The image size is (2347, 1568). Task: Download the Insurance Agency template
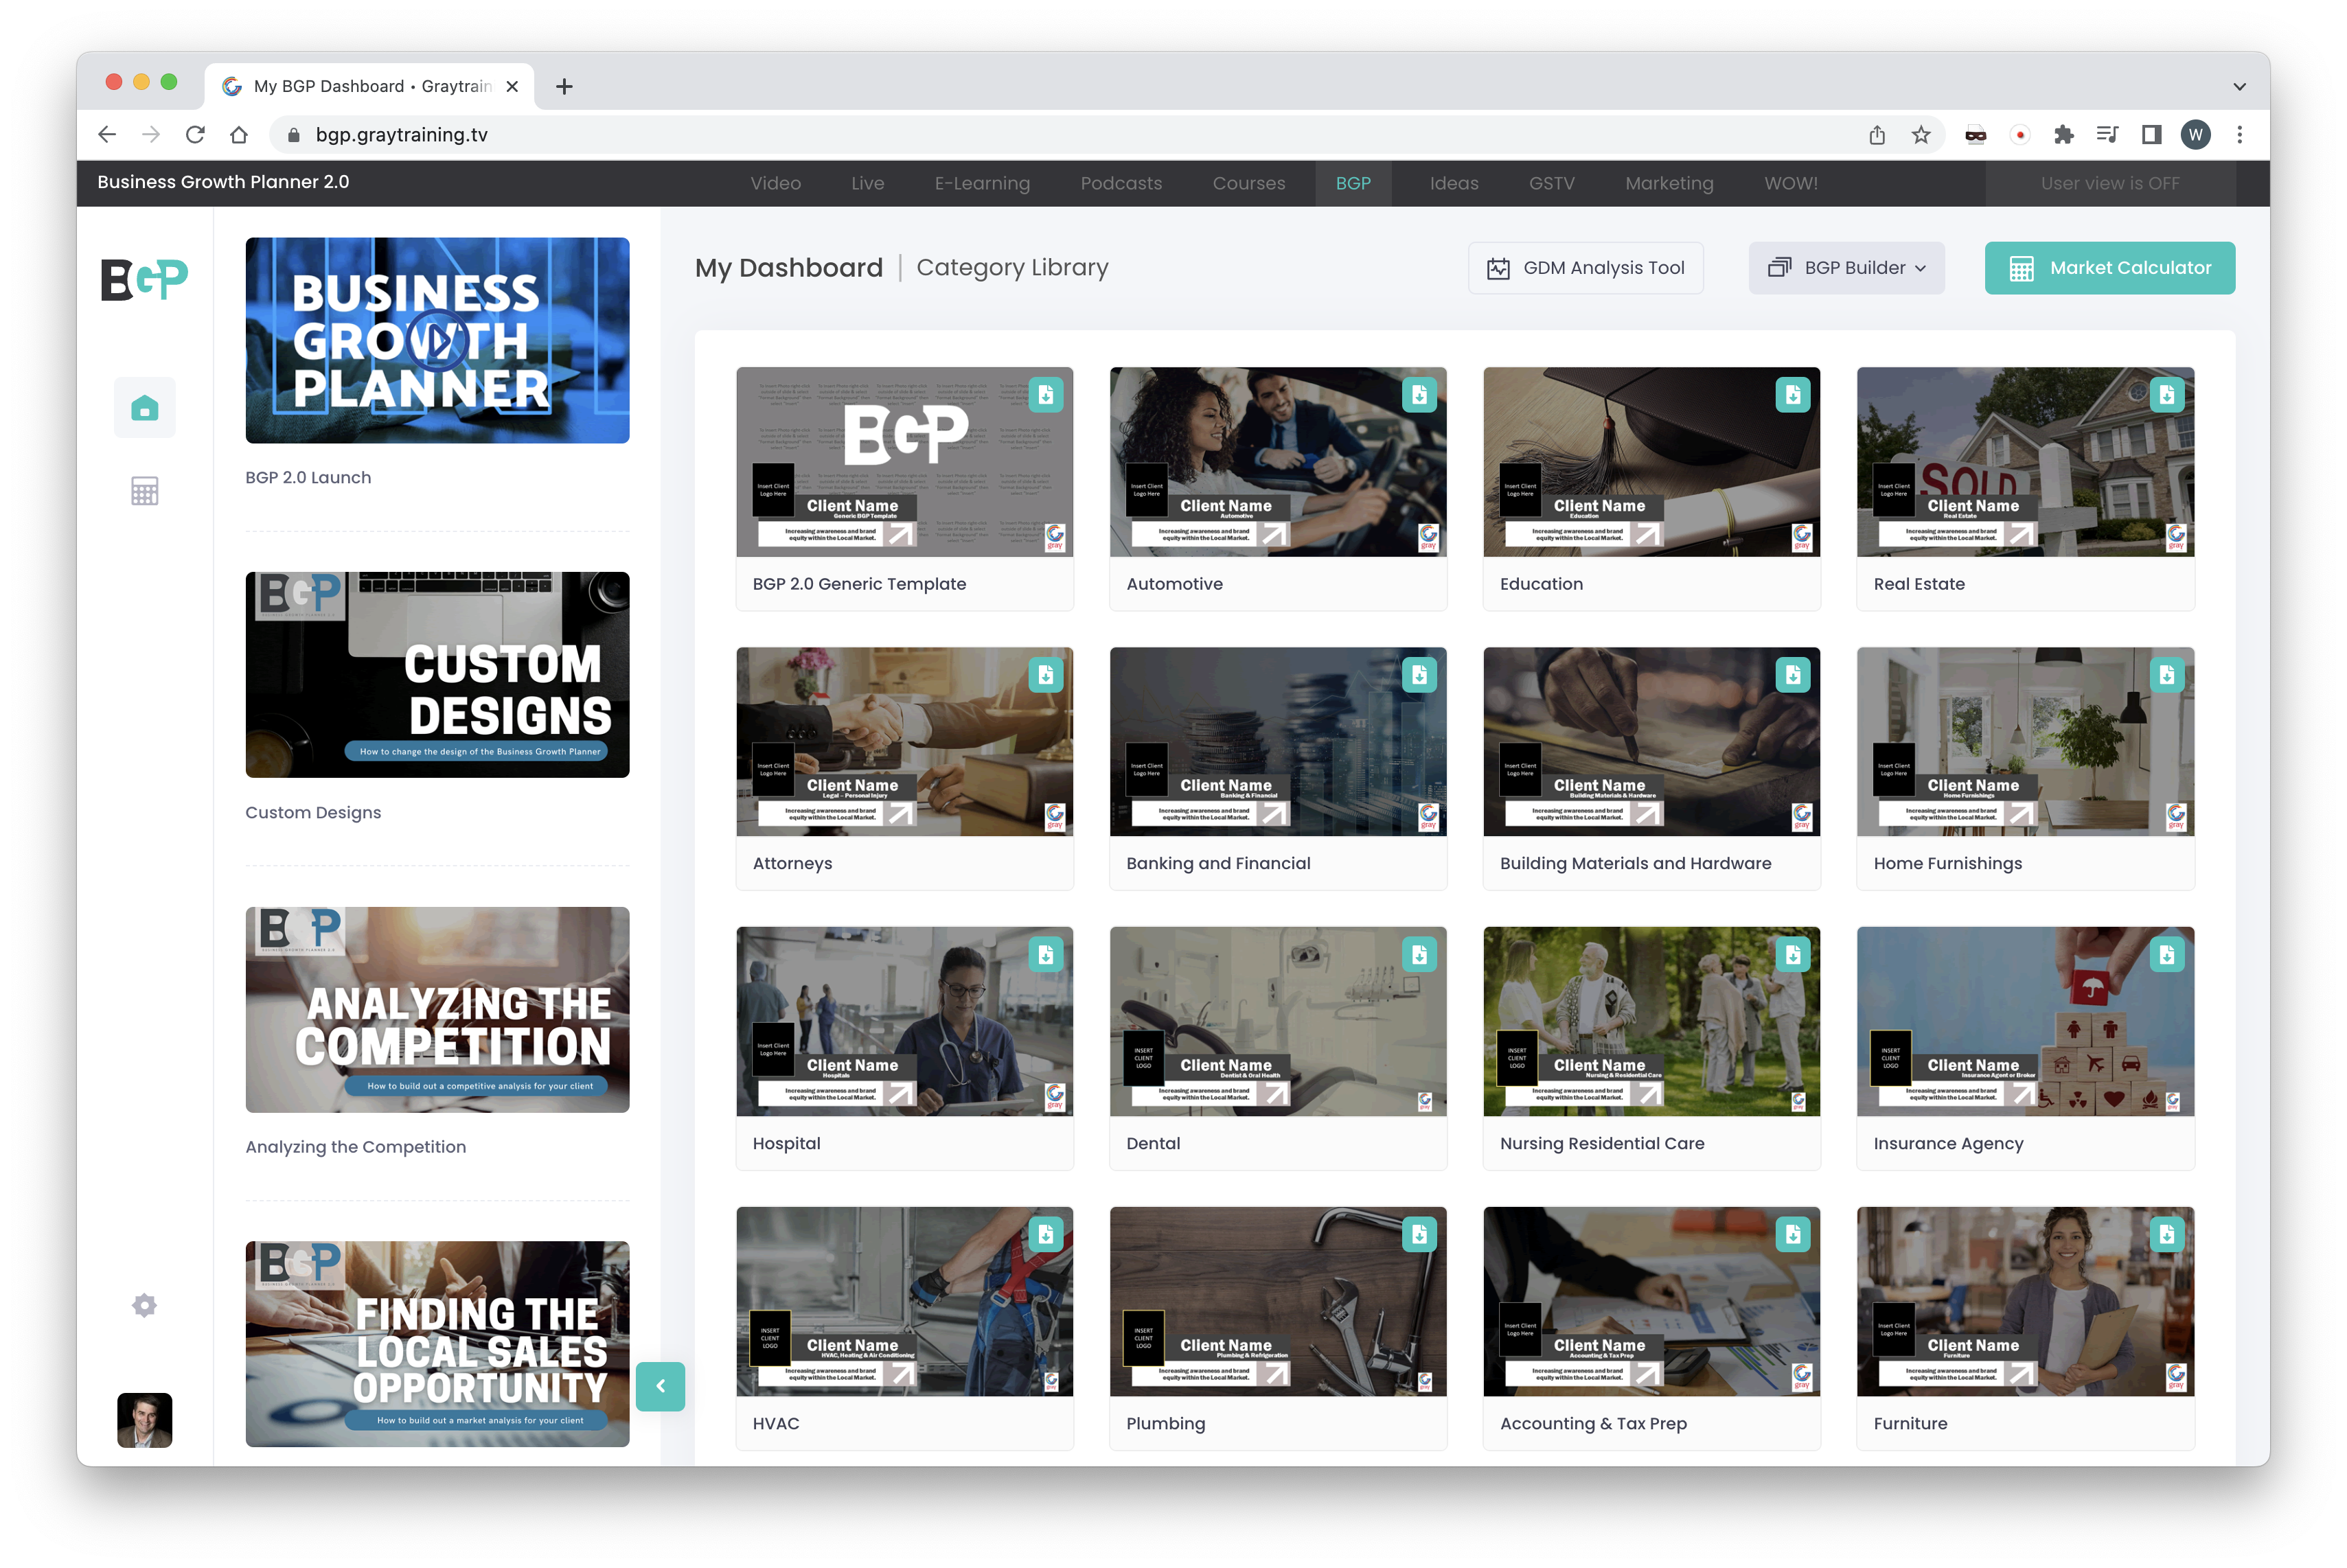[2166, 955]
